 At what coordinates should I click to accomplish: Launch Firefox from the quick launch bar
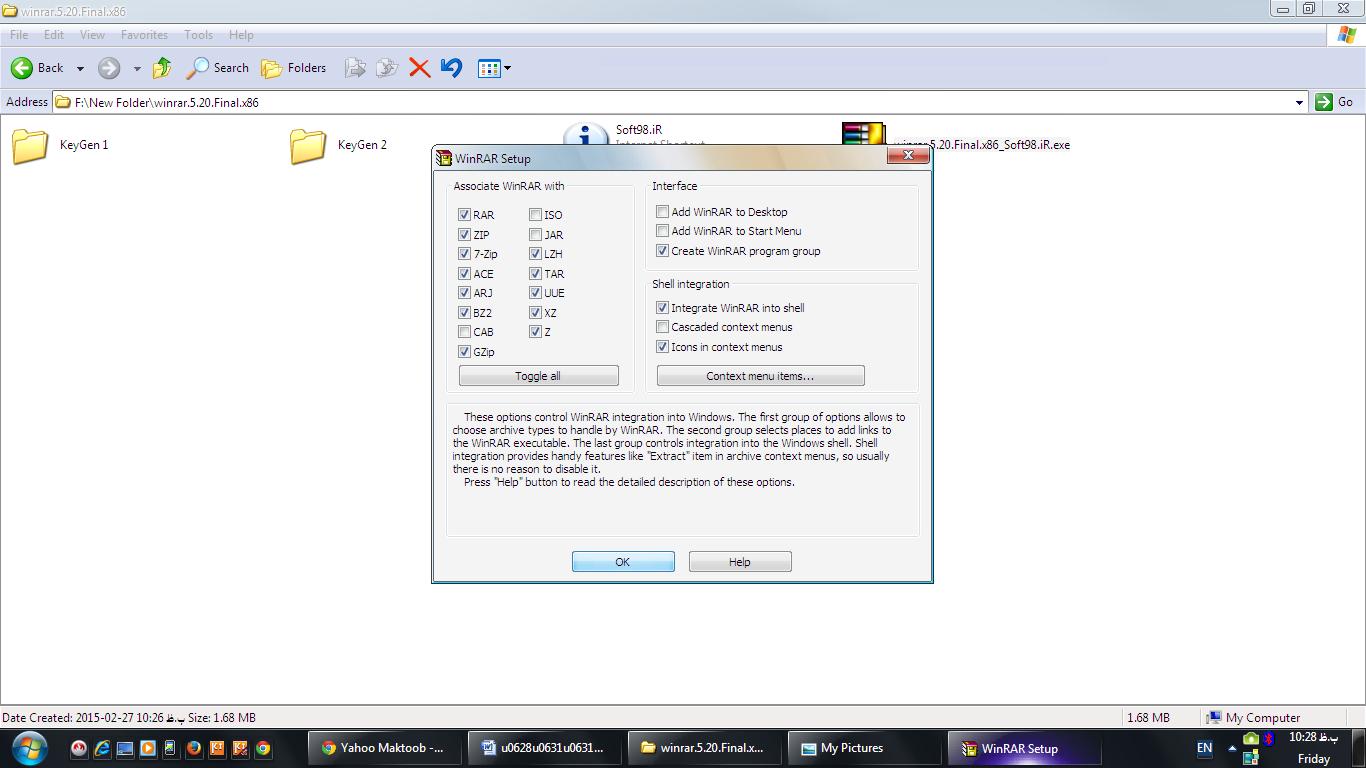pos(194,748)
